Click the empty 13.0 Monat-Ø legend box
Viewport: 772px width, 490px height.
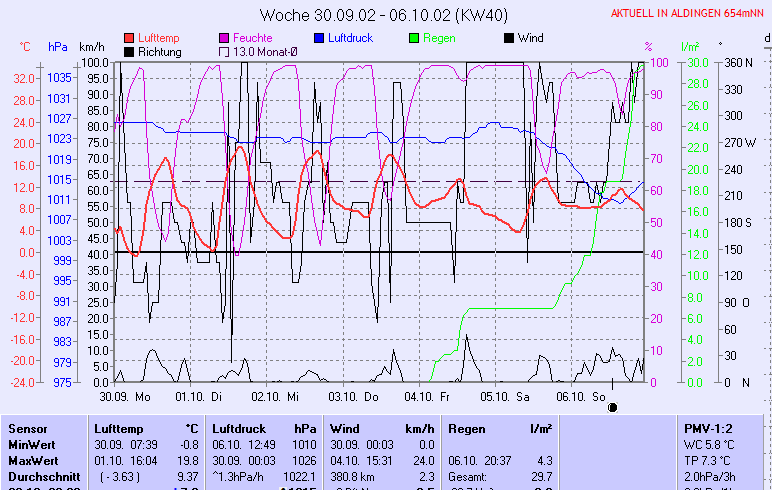224,51
